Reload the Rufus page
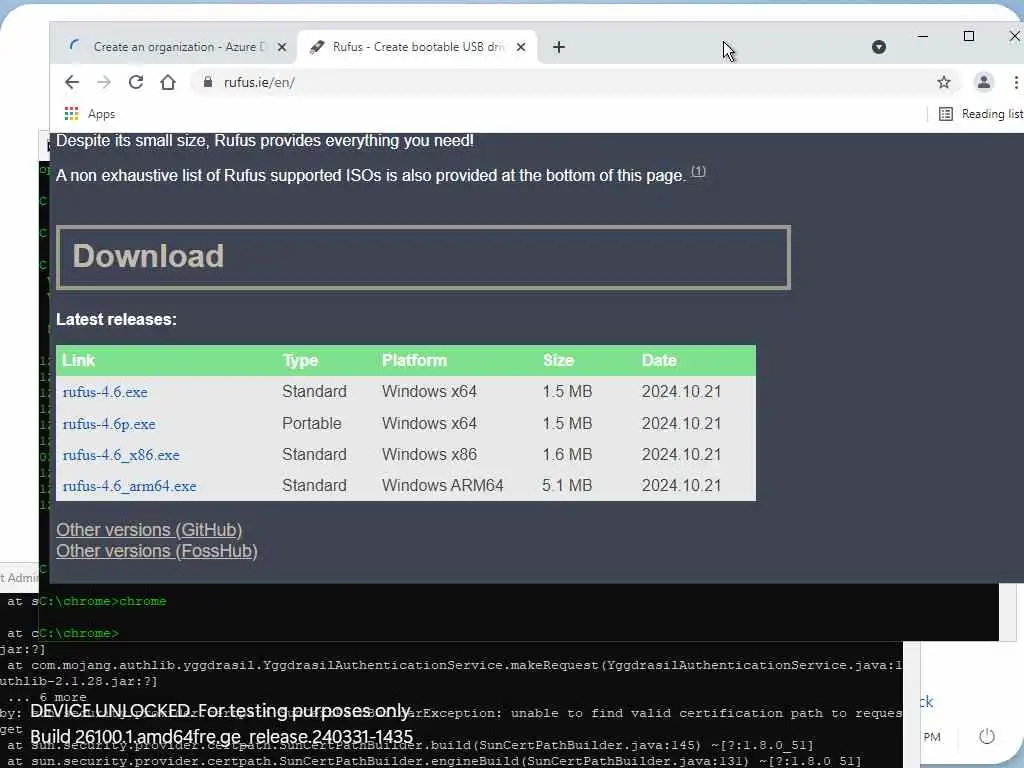This screenshot has width=1024, height=768. [x=136, y=82]
